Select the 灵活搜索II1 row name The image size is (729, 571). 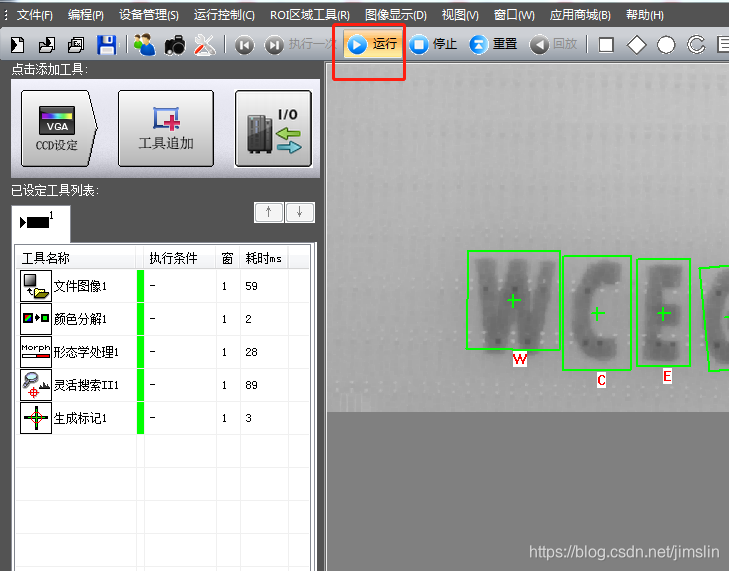86,385
